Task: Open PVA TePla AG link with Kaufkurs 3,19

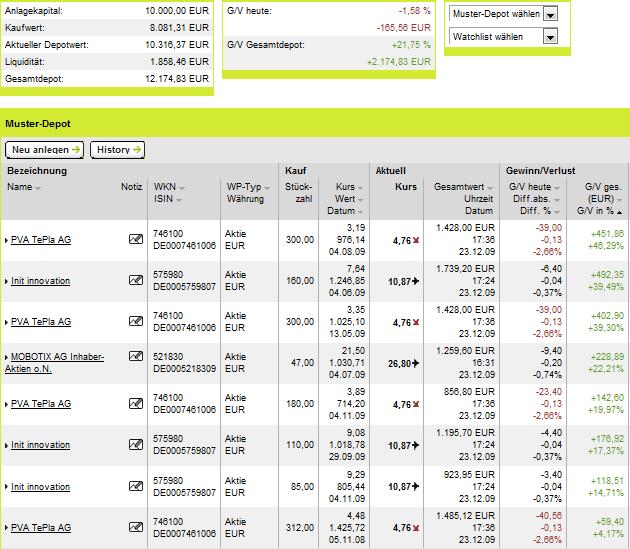Action: (x=41, y=240)
